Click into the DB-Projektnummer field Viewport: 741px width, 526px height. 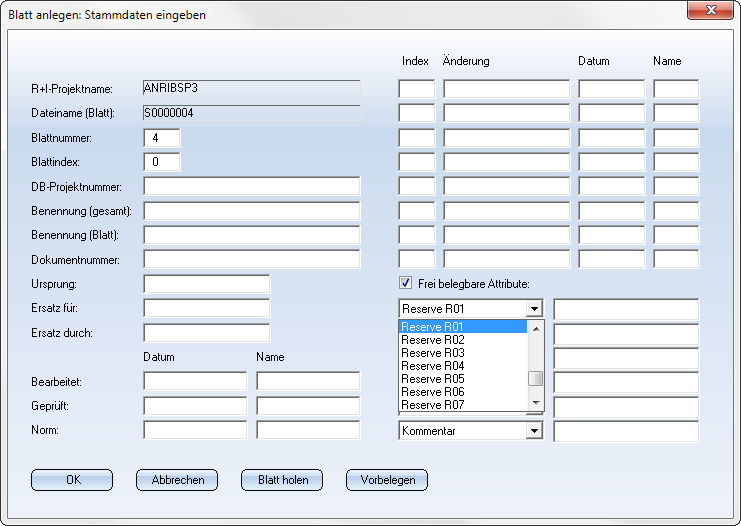(x=251, y=186)
